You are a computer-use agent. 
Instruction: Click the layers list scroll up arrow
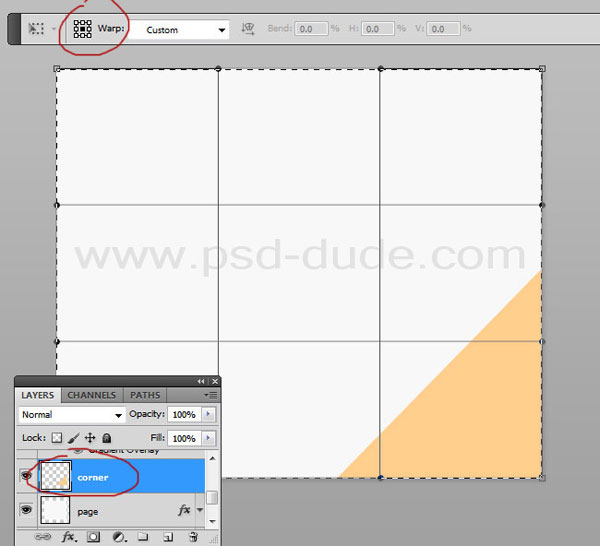tap(212, 458)
